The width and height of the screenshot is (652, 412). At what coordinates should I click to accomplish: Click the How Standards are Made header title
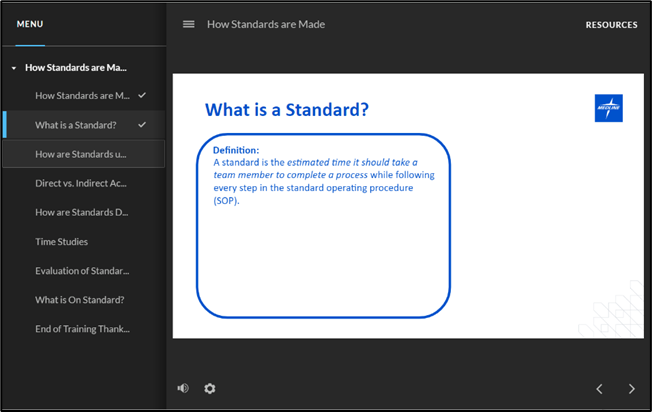pyautogui.click(x=266, y=24)
